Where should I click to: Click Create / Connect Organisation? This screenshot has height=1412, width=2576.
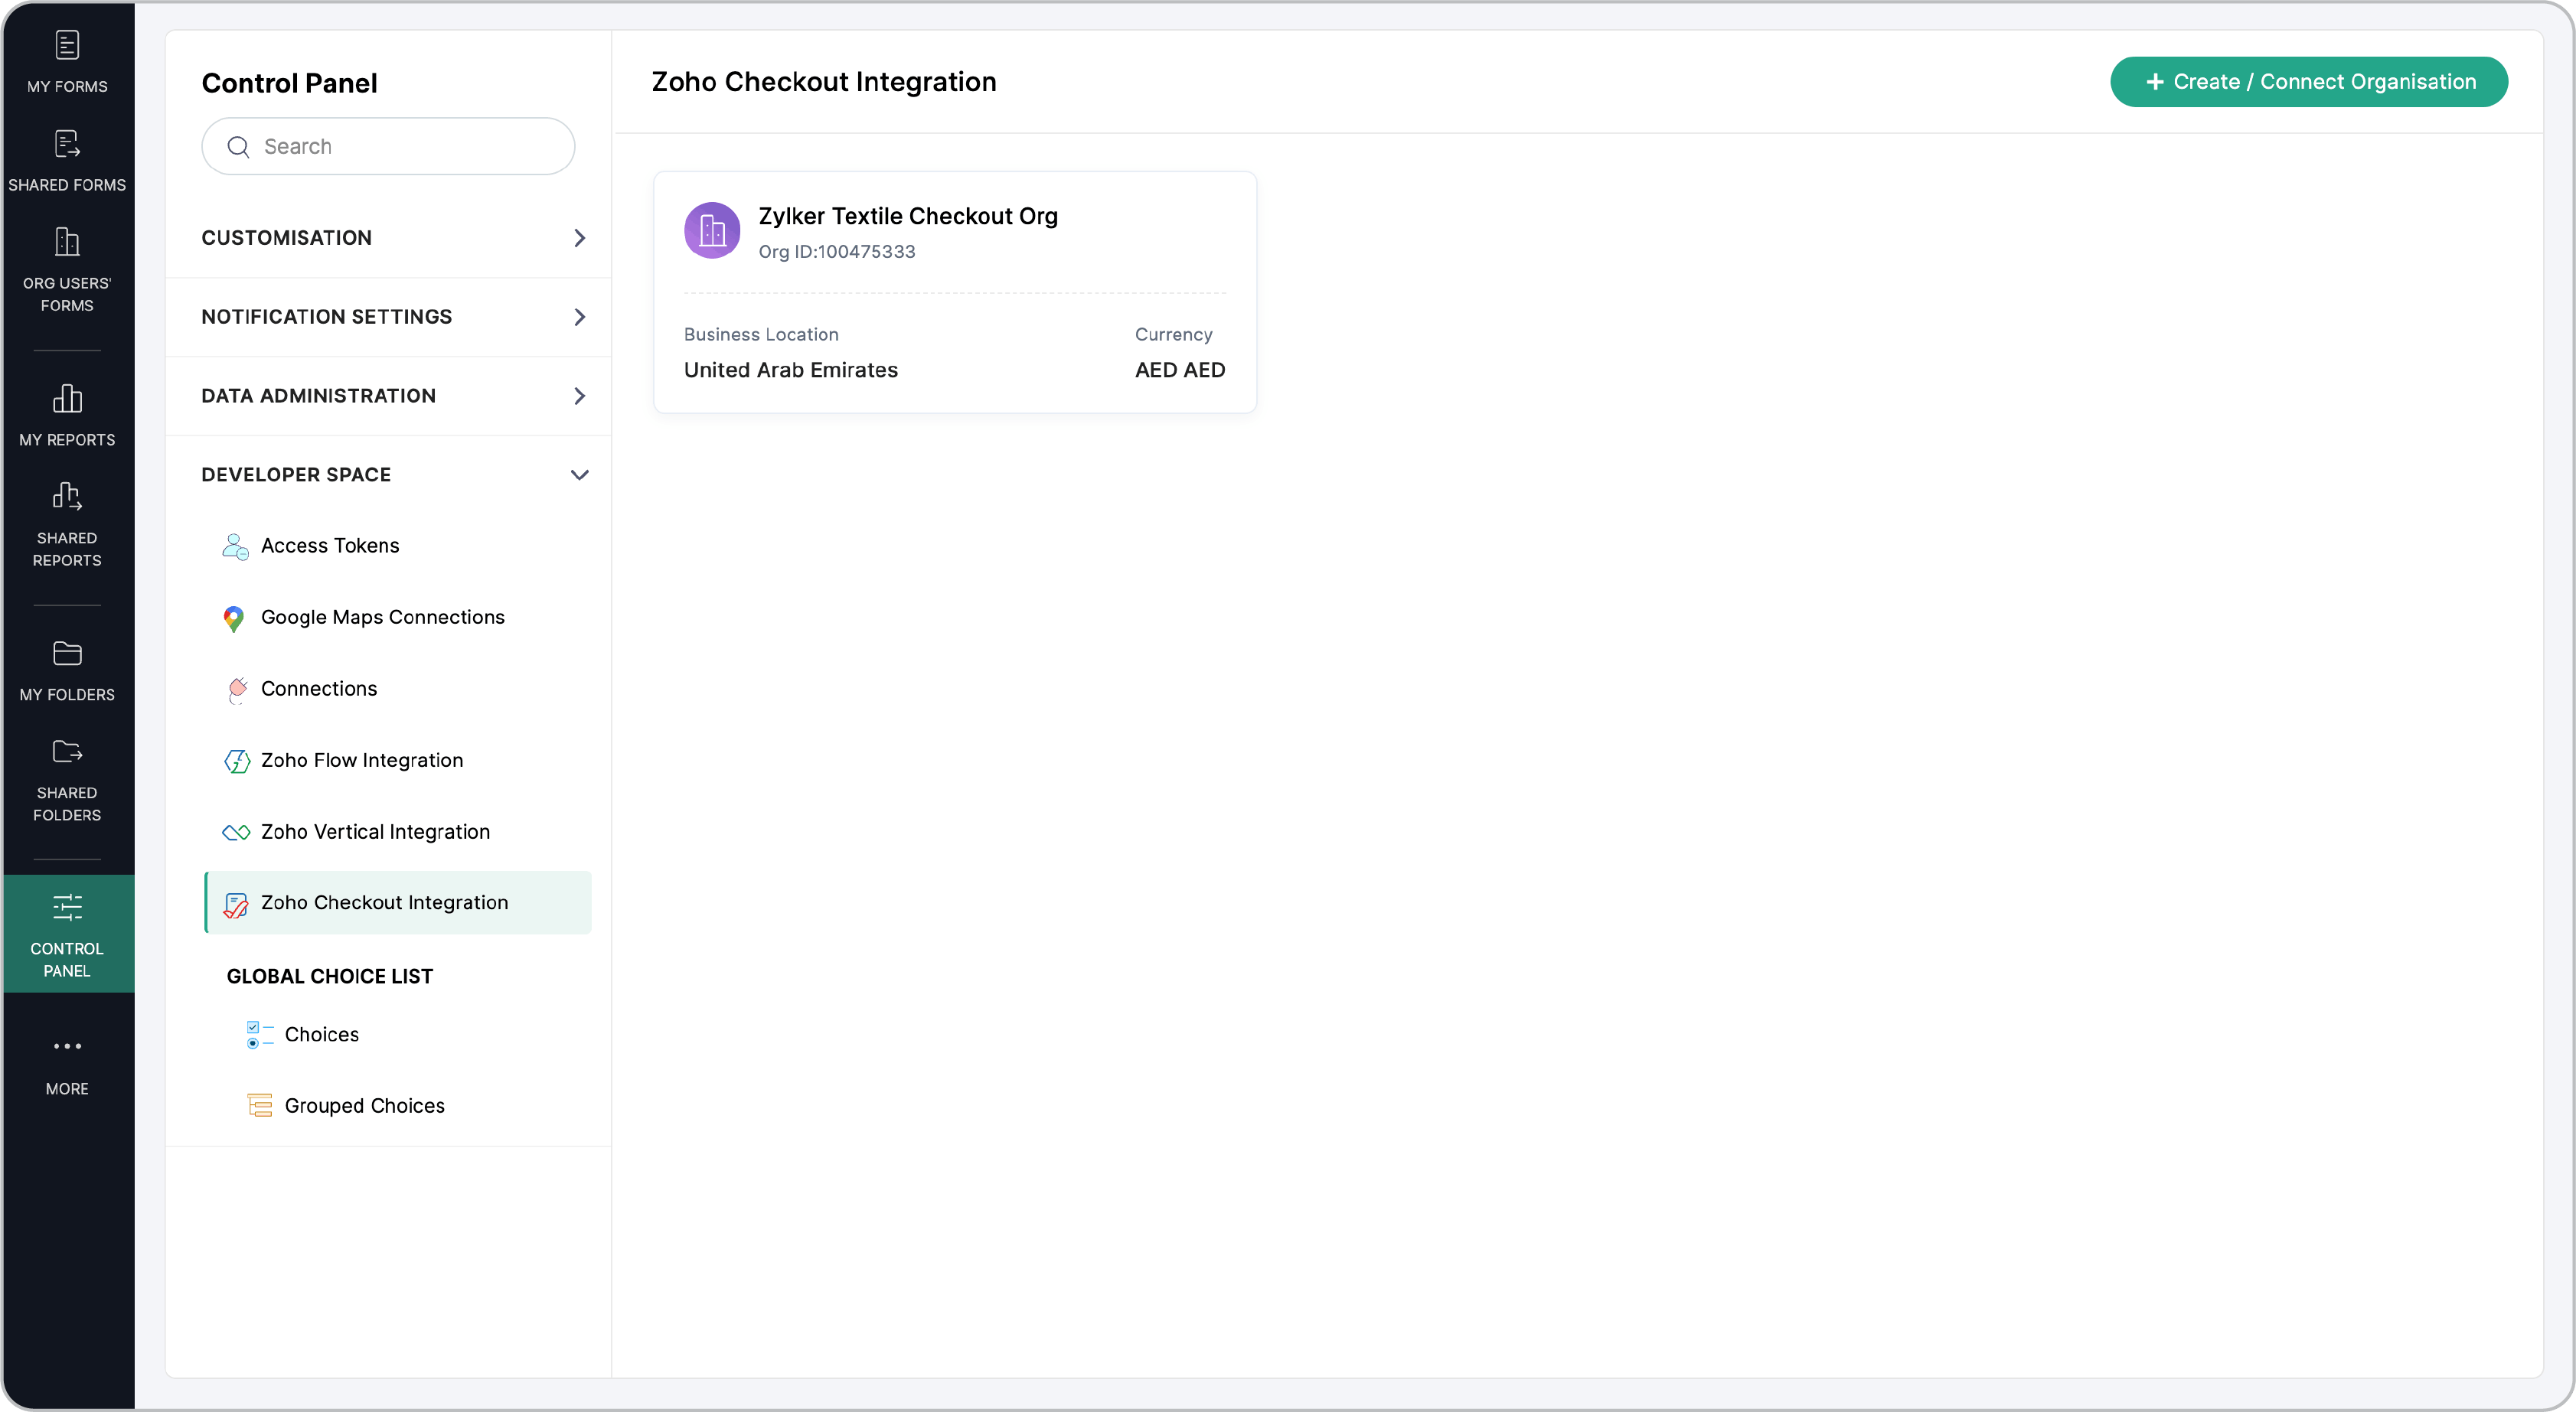(2308, 81)
